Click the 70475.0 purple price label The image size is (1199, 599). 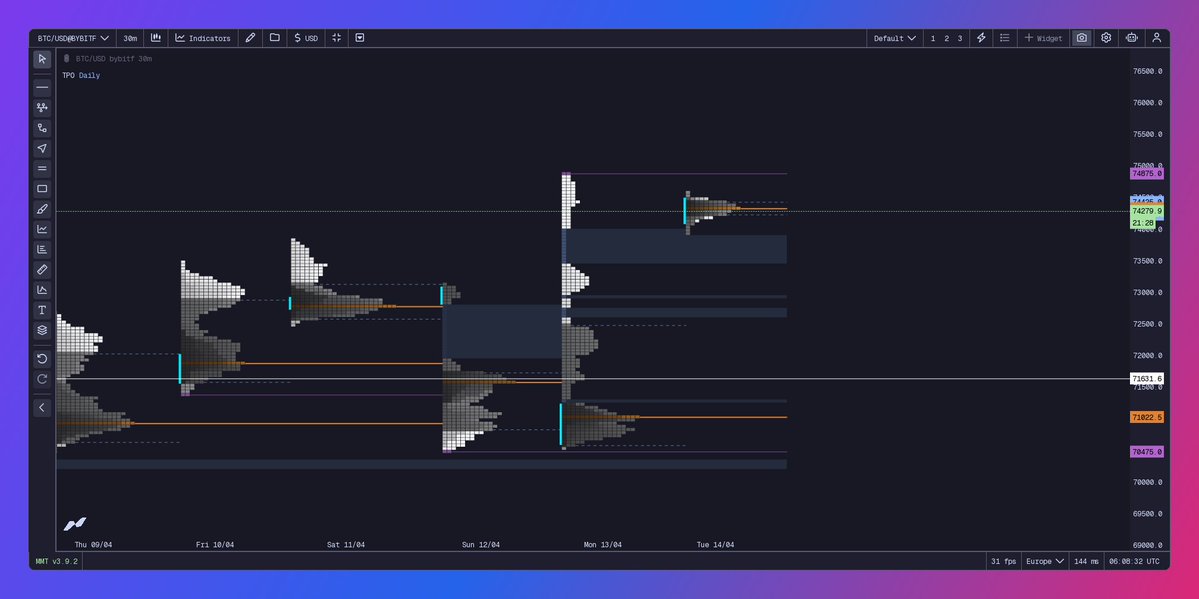tap(1146, 452)
